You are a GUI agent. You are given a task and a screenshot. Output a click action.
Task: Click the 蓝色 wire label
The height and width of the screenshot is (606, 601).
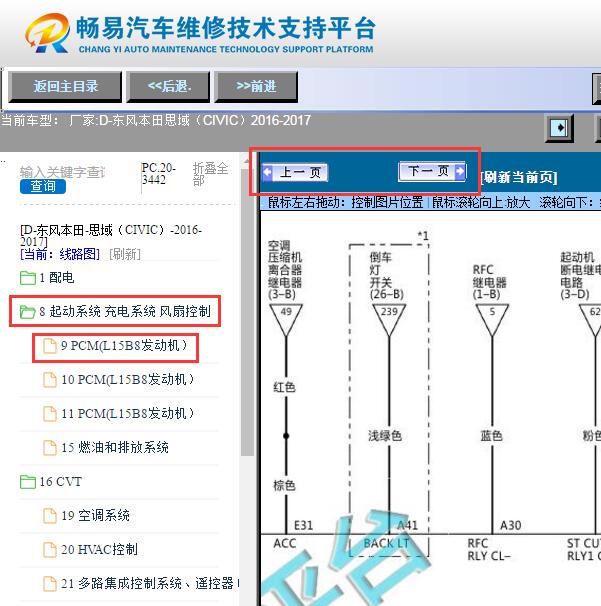point(491,436)
